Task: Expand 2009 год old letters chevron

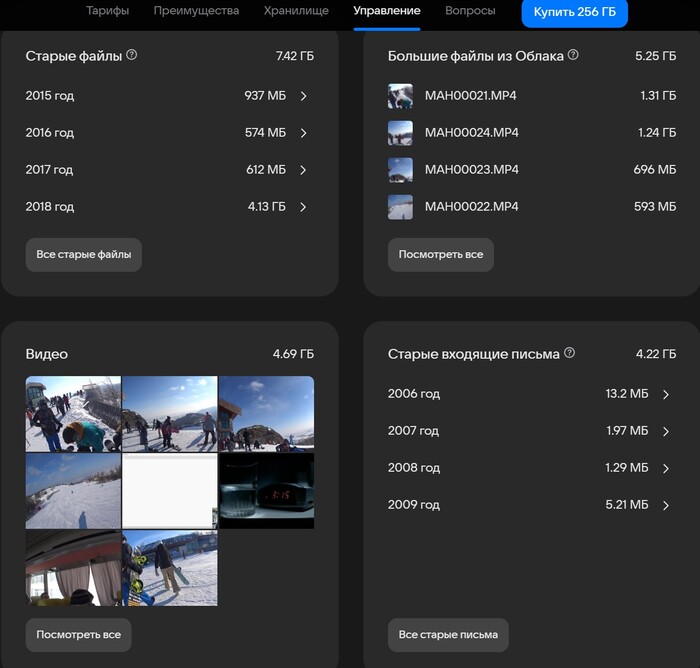Action: pyautogui.click(x=666, y=505)
